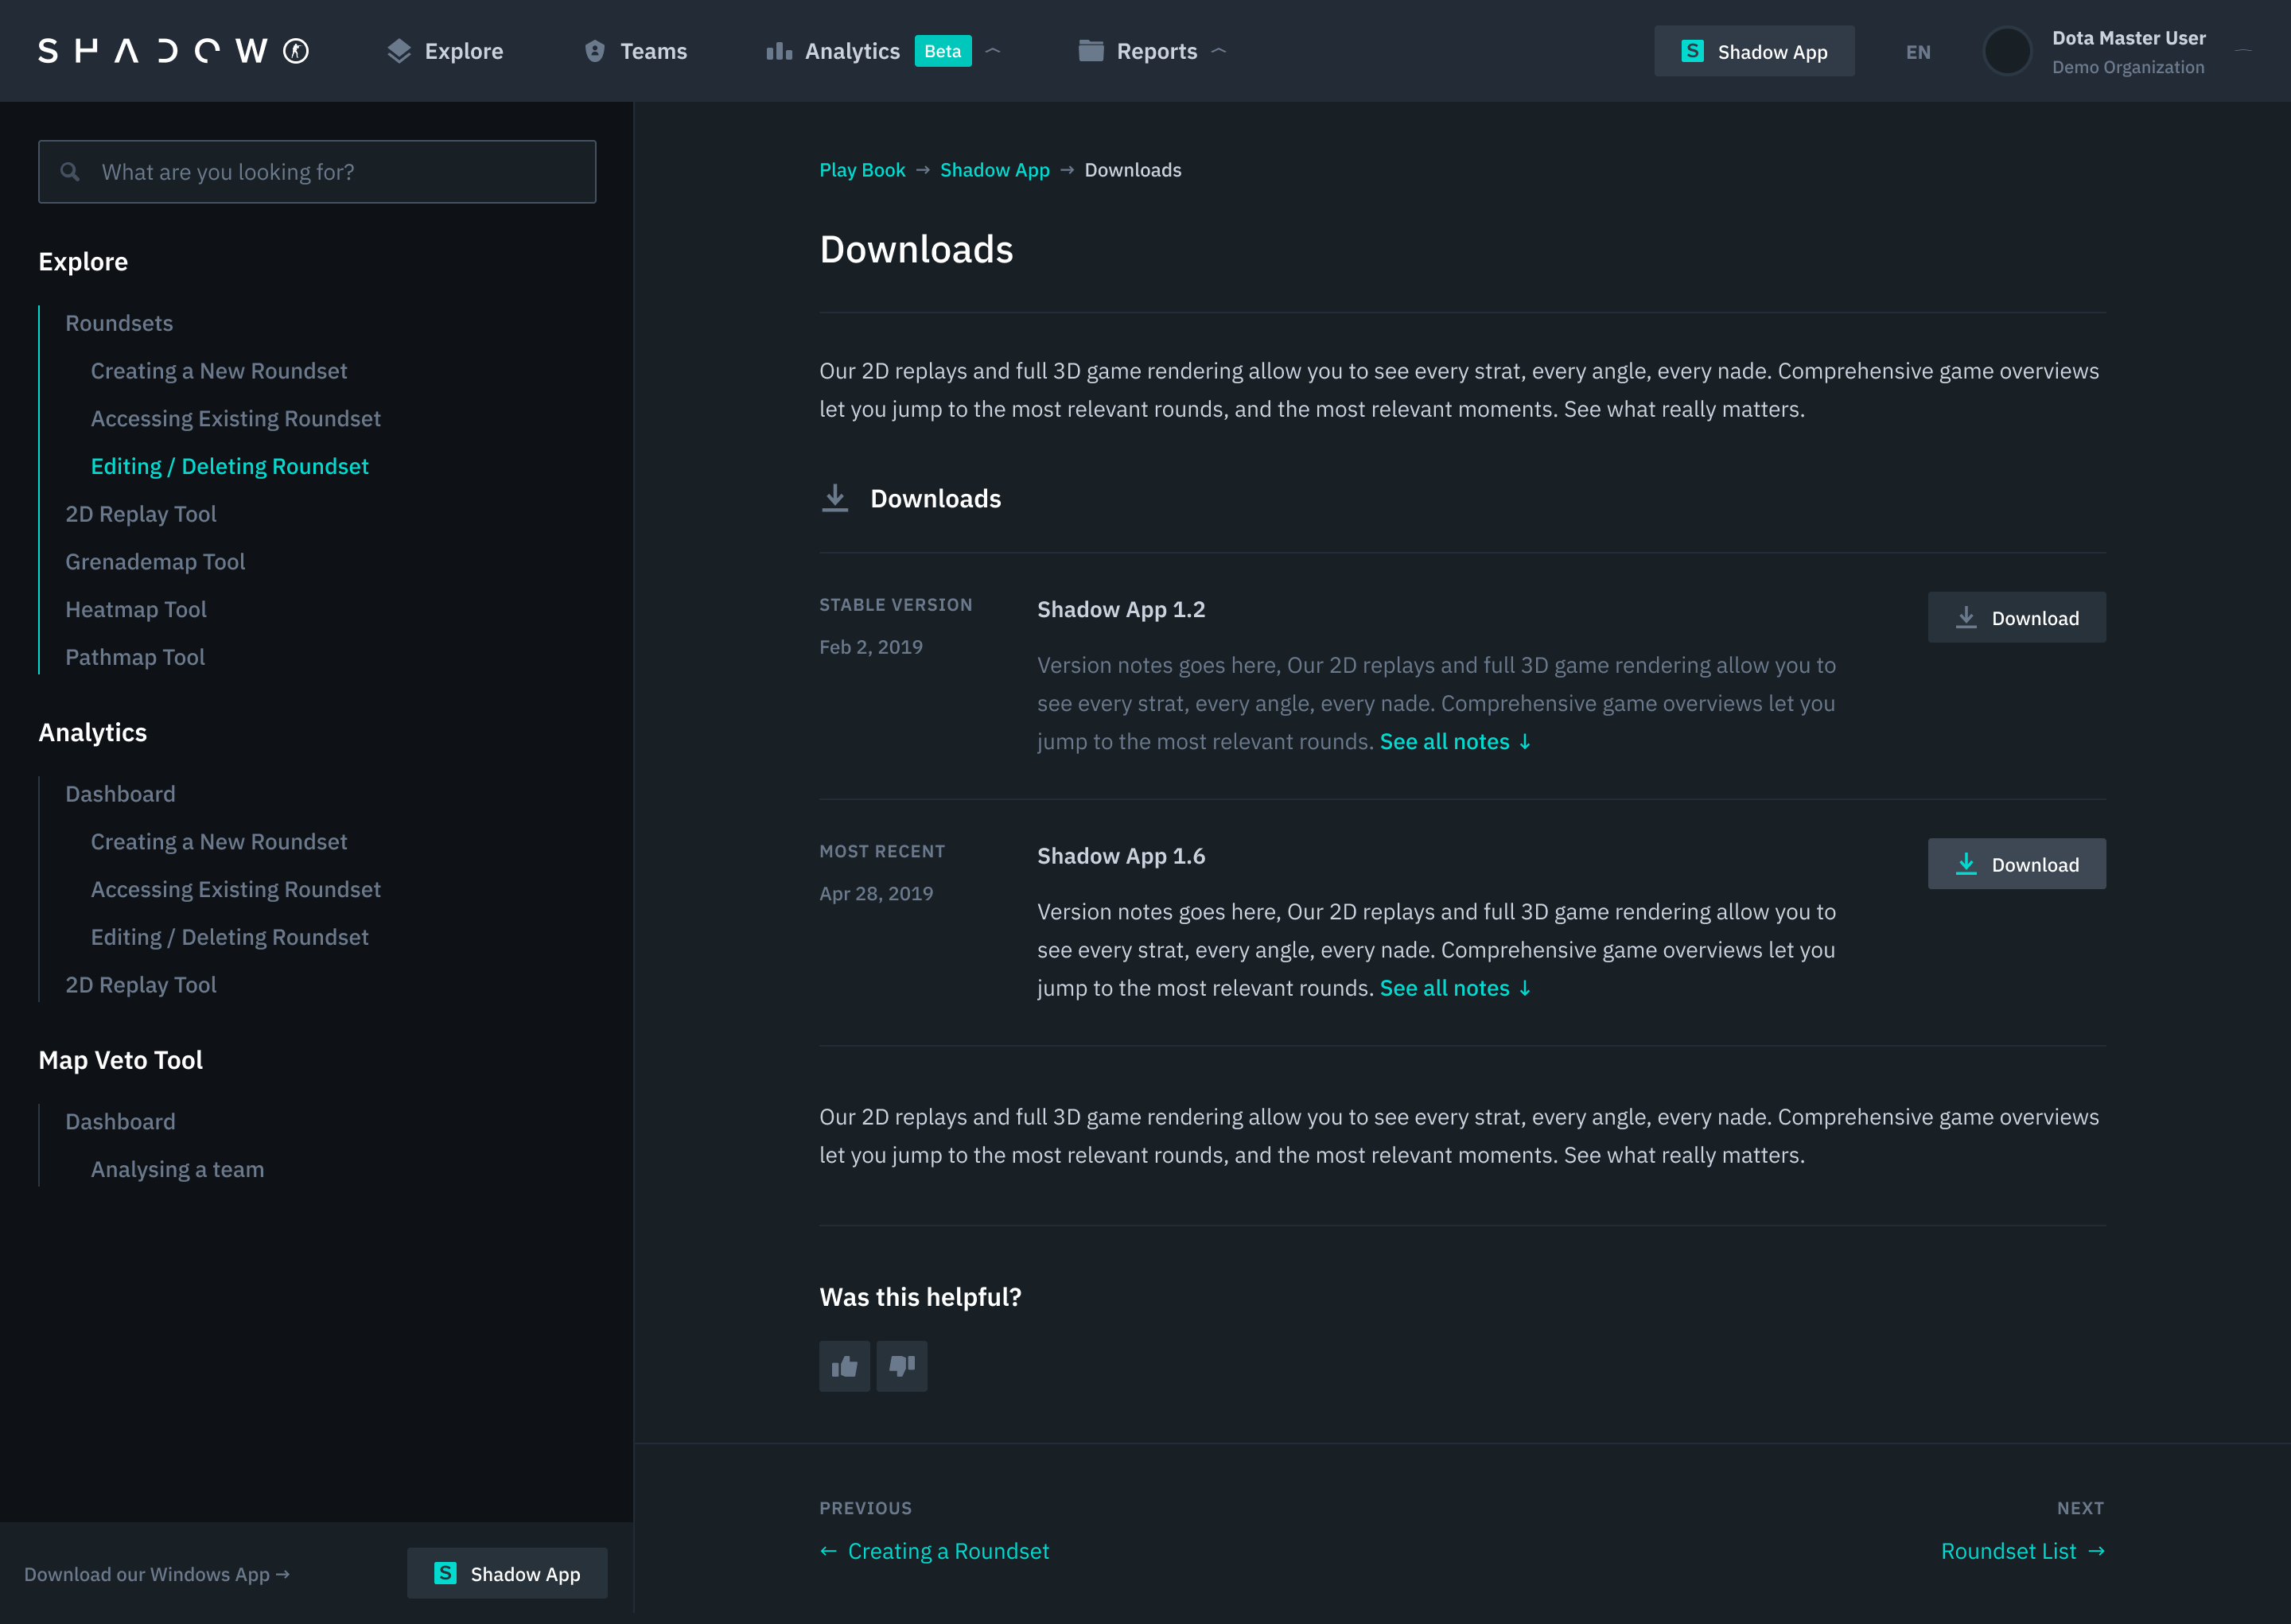This screenshot has width=2291, height=1624.
Task: Click the thumbs down feedback icon
Action: click(x=901, y=1366)
